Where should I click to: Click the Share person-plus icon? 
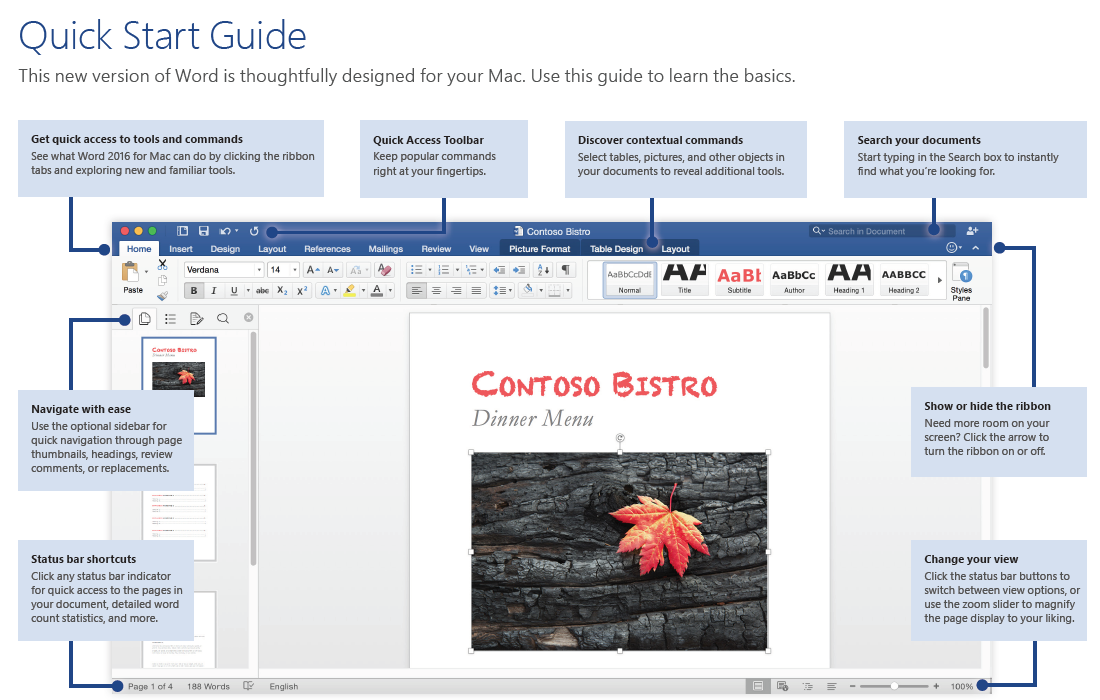[x=972, y=231]
